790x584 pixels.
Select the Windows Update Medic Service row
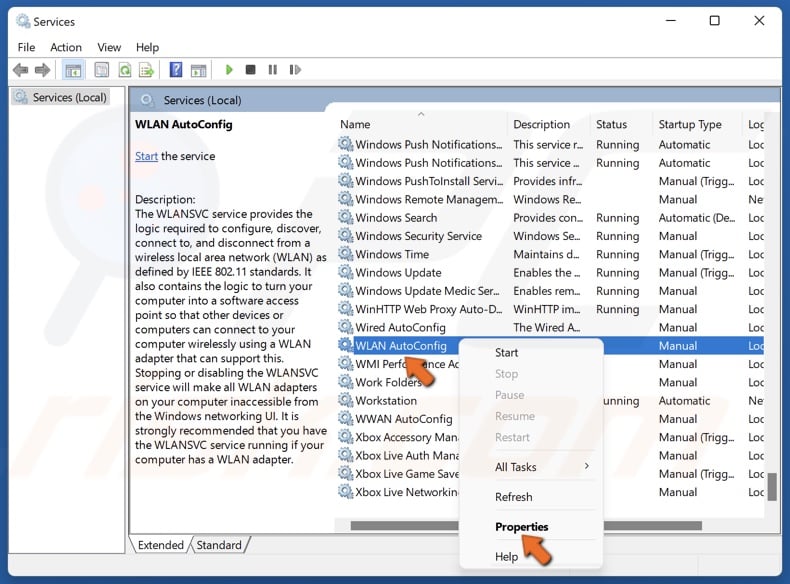click(x=550, y=291)
